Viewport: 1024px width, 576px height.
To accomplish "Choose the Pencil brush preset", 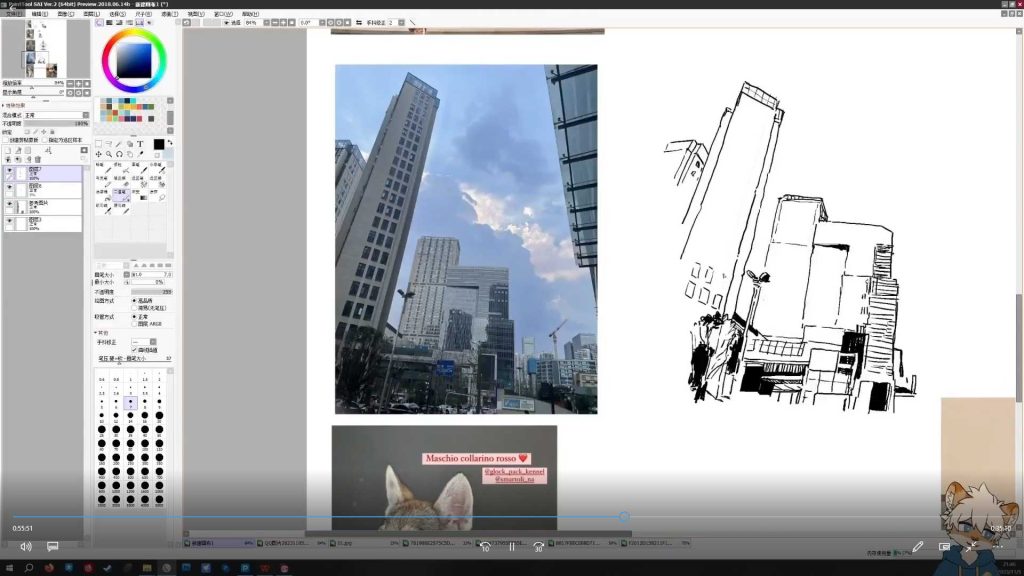I will pyautogui.click(x=103, y=168).
